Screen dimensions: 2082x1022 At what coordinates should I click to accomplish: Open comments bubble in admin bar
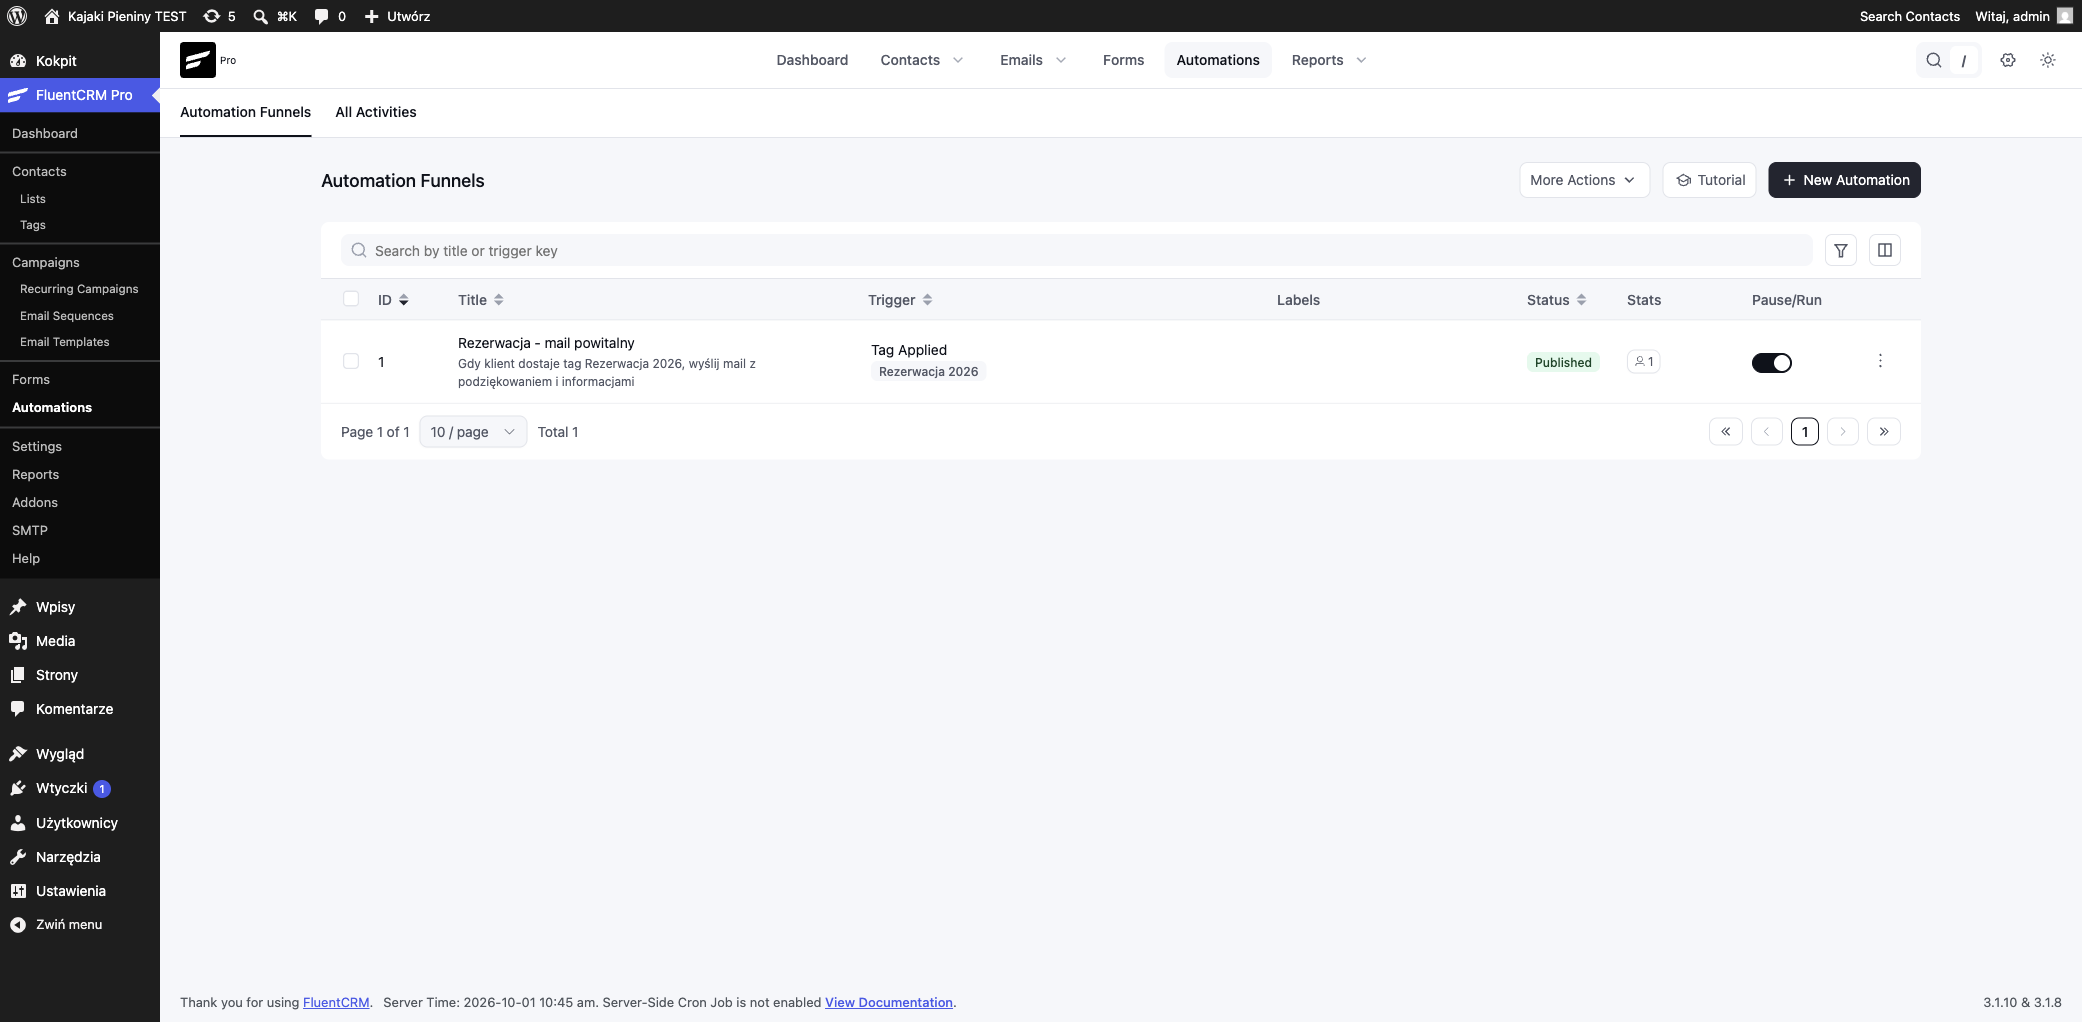[x=330, y=16]
